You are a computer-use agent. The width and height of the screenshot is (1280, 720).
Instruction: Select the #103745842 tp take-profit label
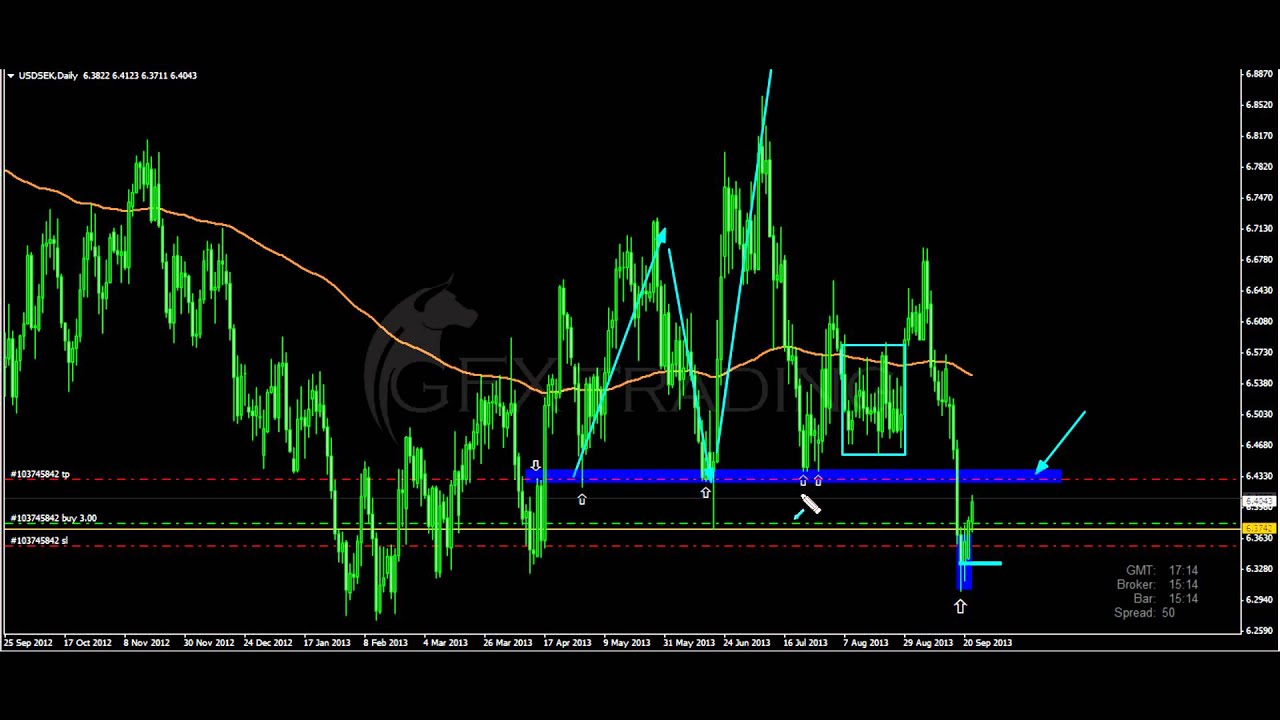click(40, 474)
